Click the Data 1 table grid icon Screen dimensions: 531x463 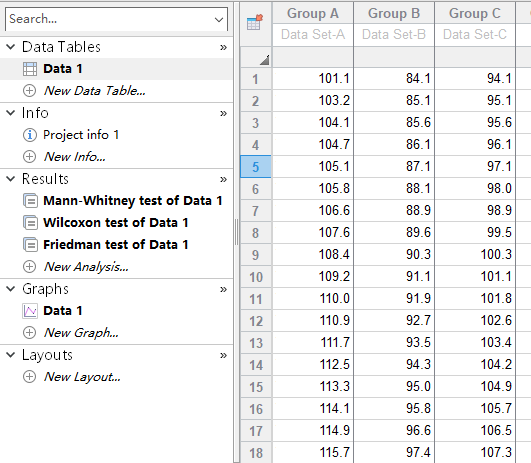[30, 69]
